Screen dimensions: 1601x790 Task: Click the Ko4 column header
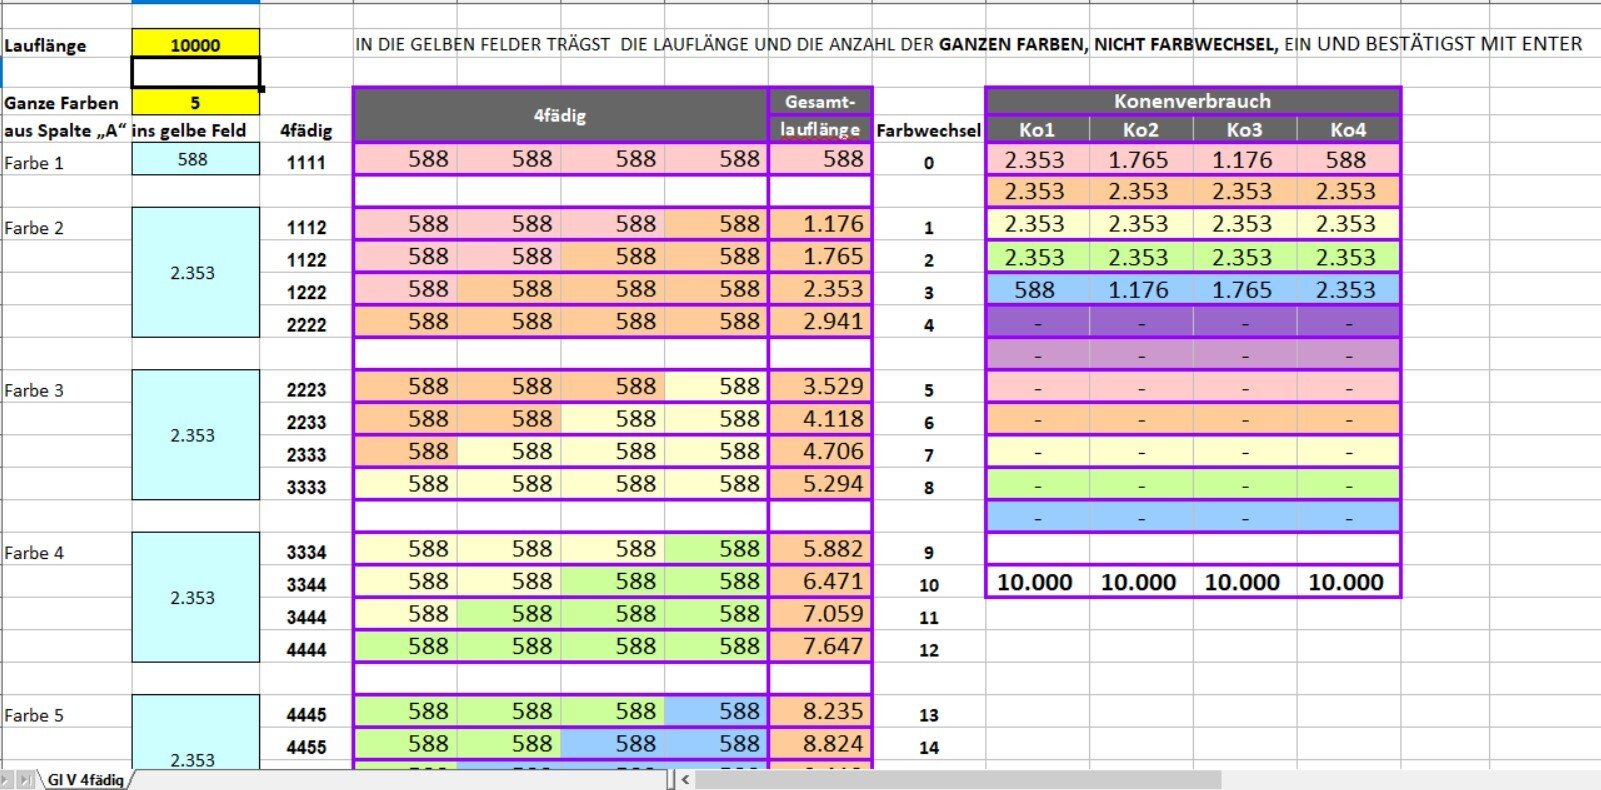coord(1347,130)
